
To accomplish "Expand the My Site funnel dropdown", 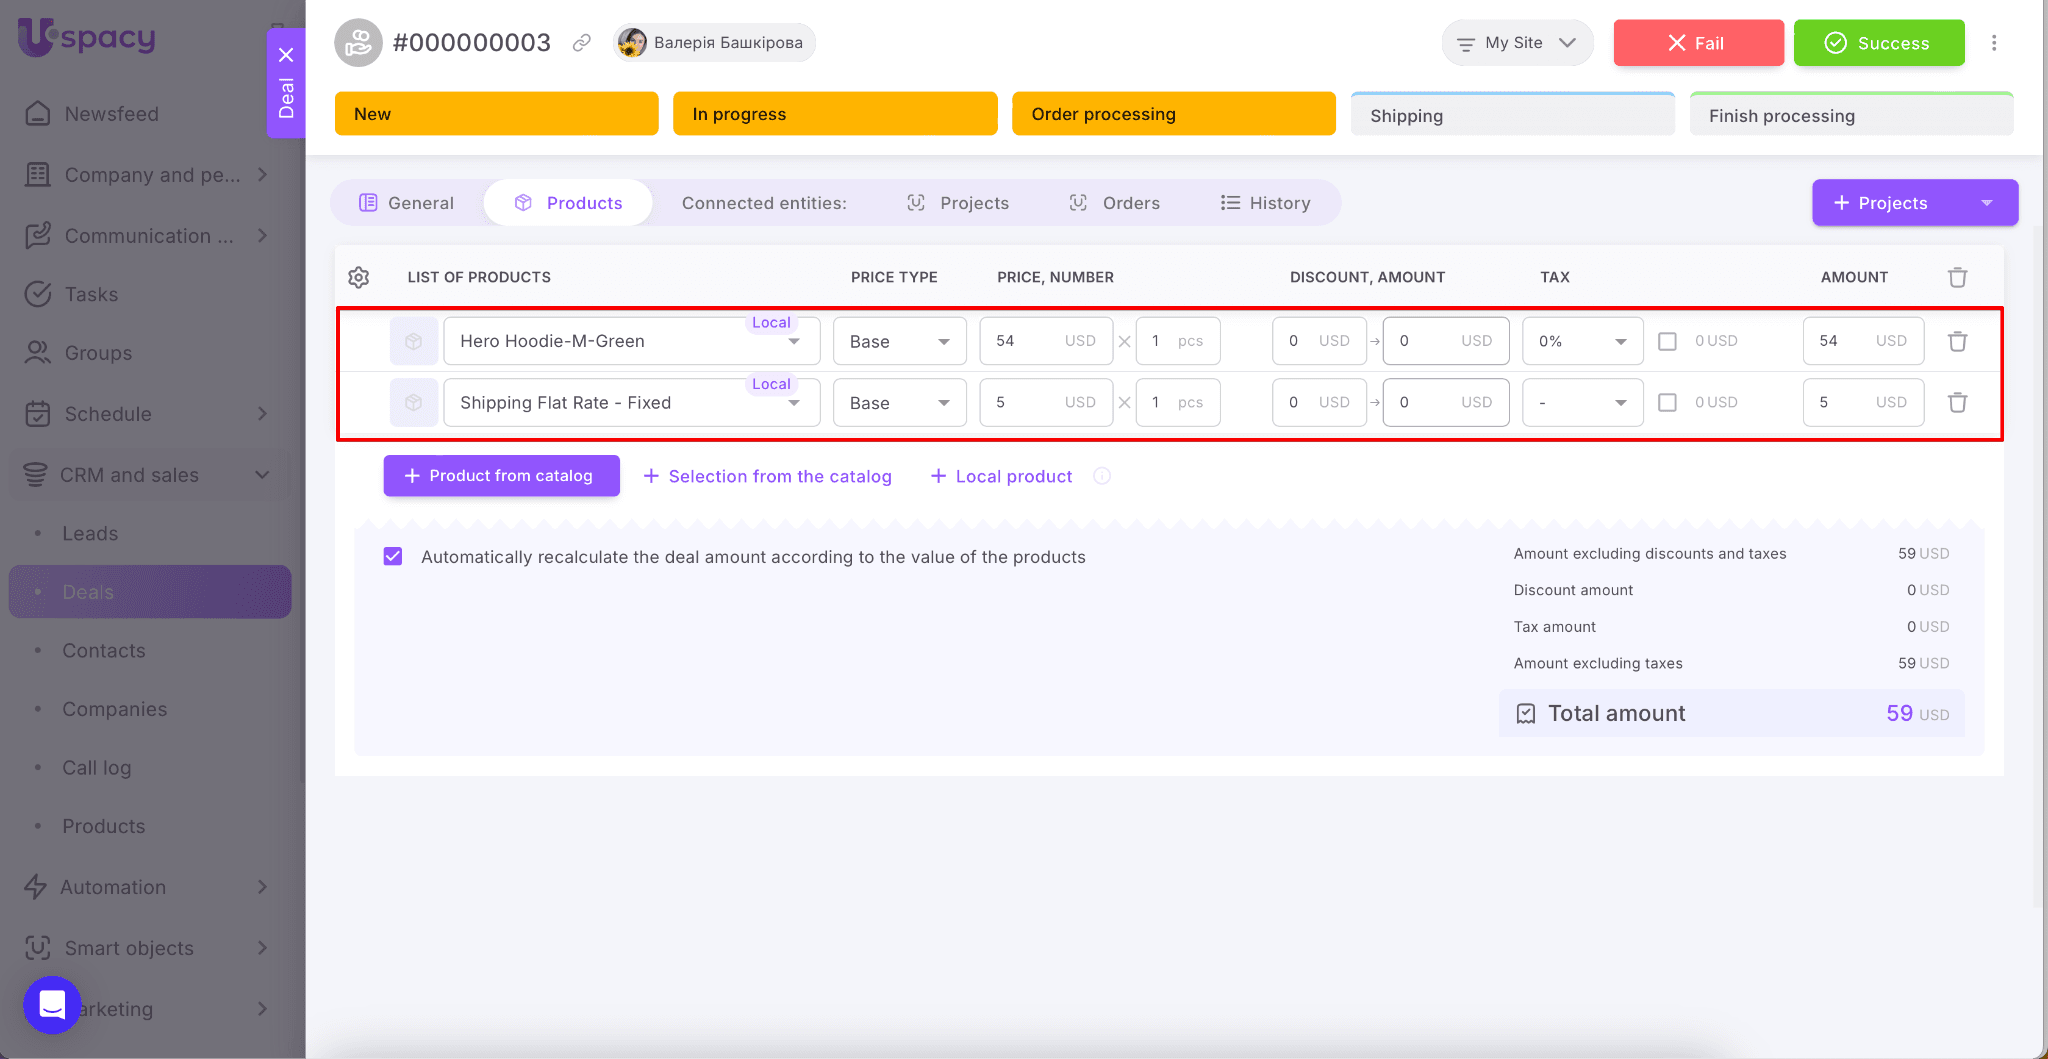I will click(1516, 43).
